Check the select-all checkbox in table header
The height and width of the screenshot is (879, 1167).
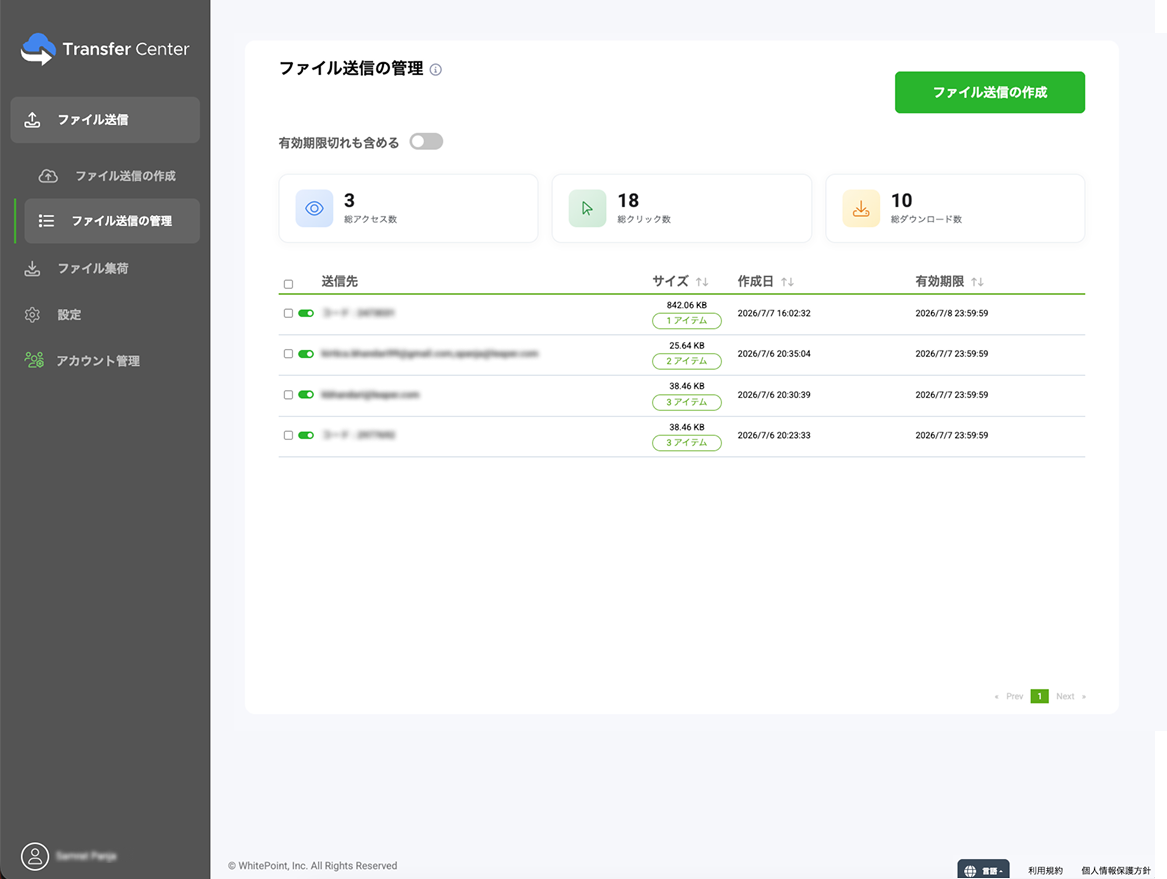coord(289,284)
